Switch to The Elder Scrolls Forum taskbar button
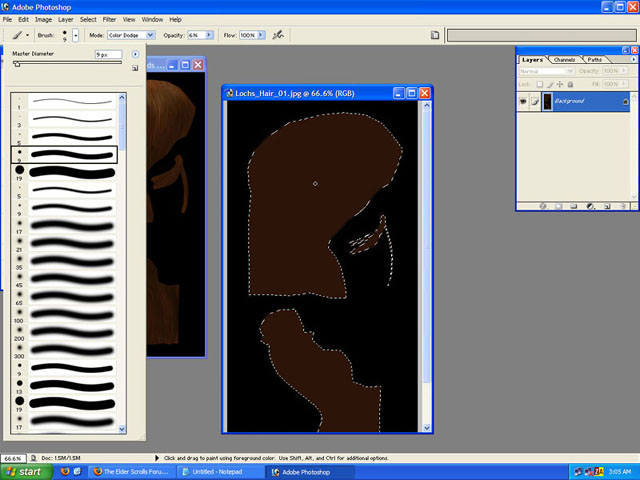 point(132,472)
